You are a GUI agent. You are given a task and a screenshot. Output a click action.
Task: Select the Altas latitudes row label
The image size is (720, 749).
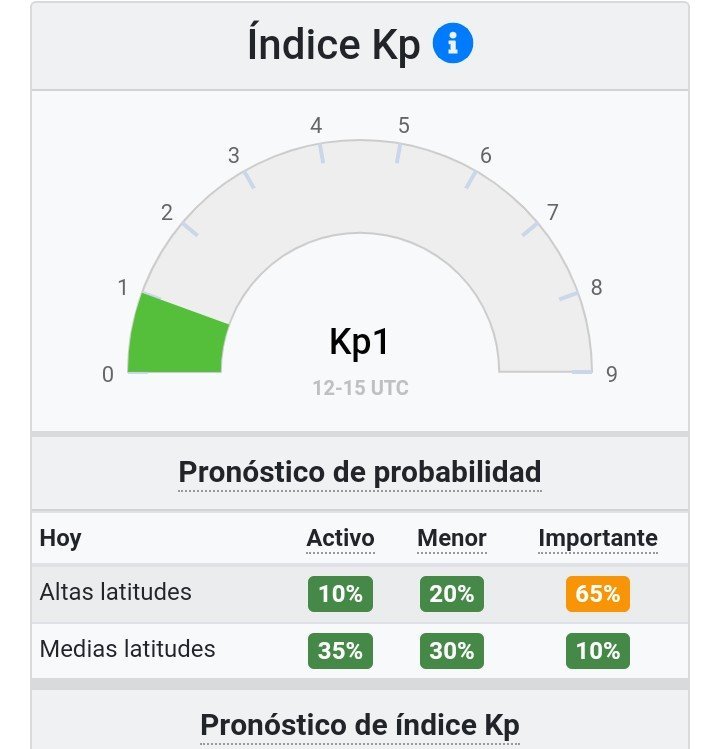point(116,592)
